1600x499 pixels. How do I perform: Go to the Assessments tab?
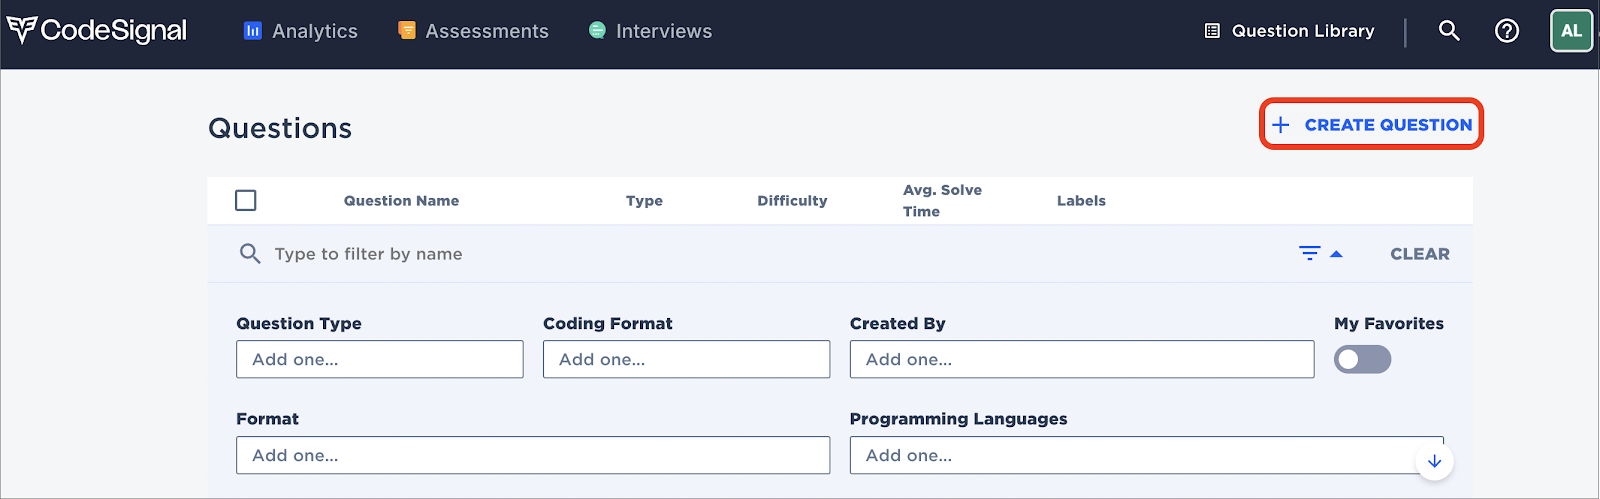473,31
